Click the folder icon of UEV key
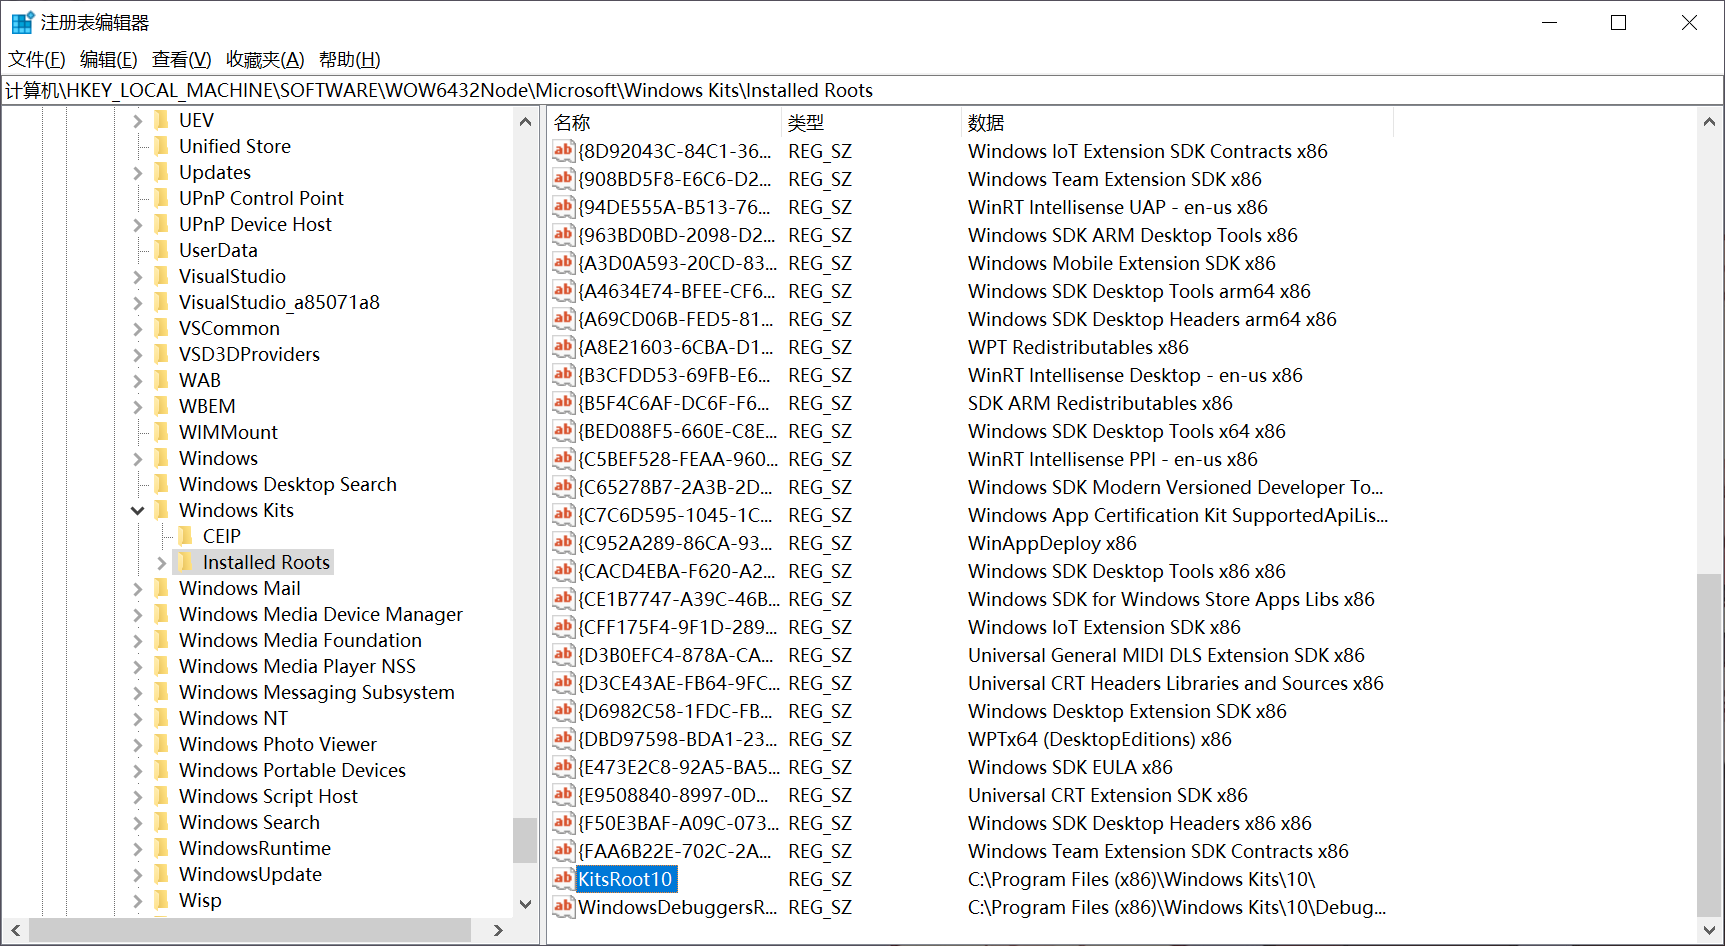The width and height of the screenshot is (1725, 946). click(x=161, y=120)
